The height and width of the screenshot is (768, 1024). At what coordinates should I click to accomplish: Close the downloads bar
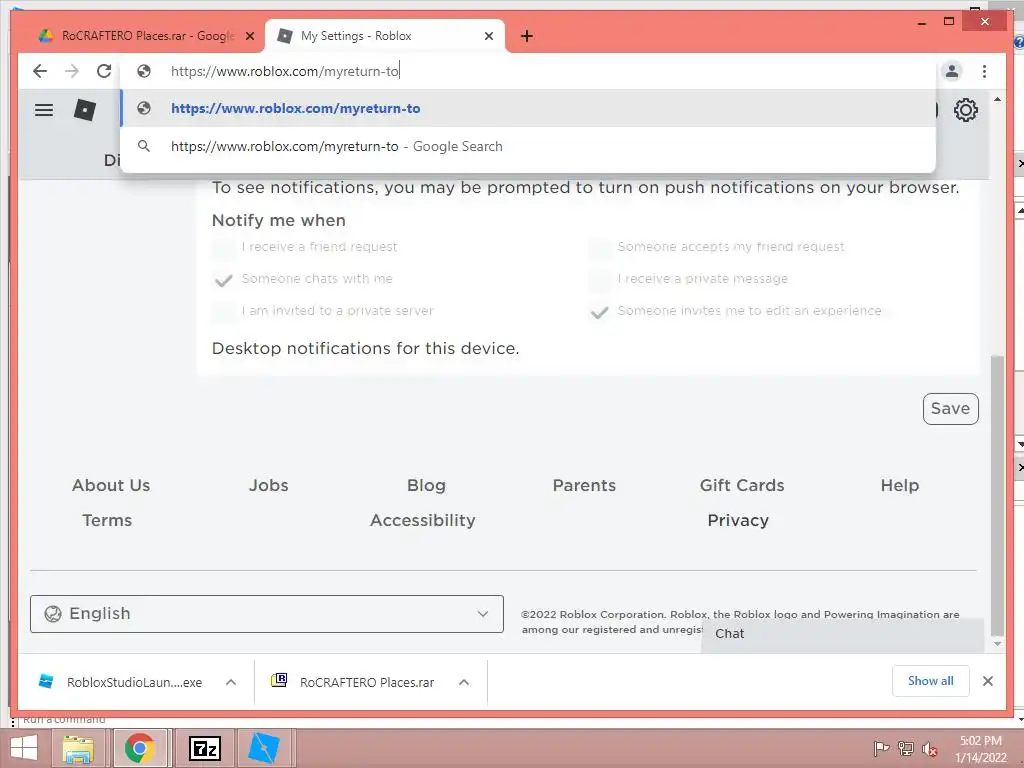coord(987,681)
